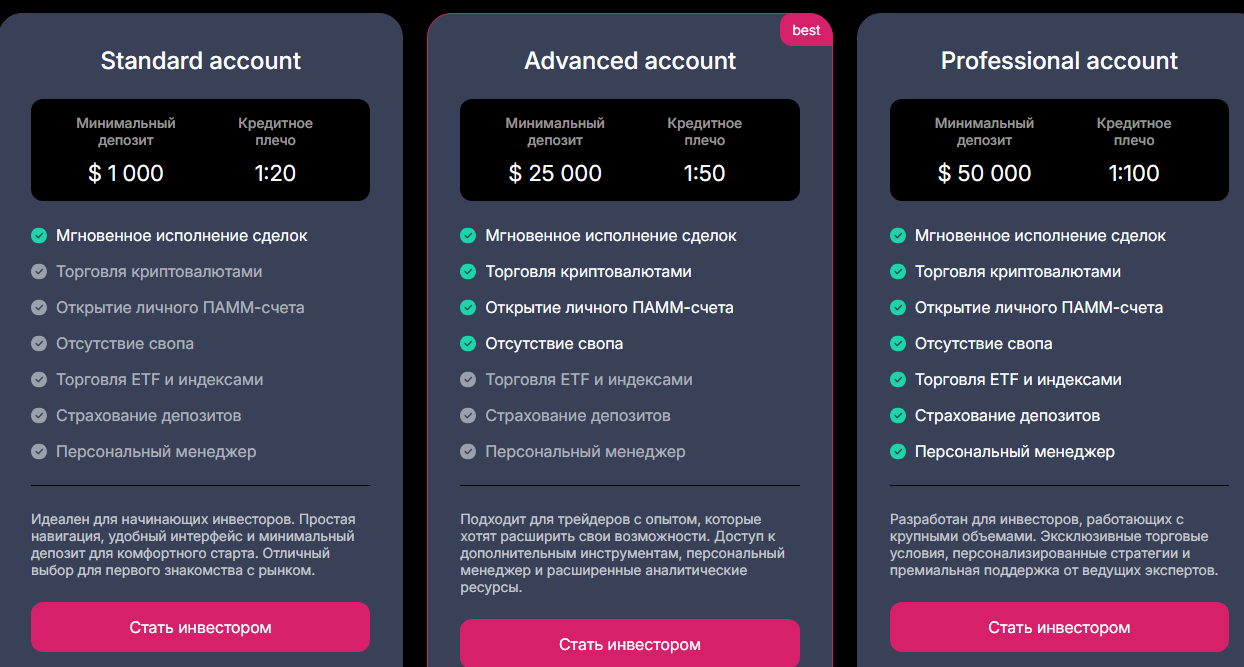Click gray checkmark beside Advanced's Торговля ETF и индексами
This screenshot has width=1244, height=667.
(468, 380)
